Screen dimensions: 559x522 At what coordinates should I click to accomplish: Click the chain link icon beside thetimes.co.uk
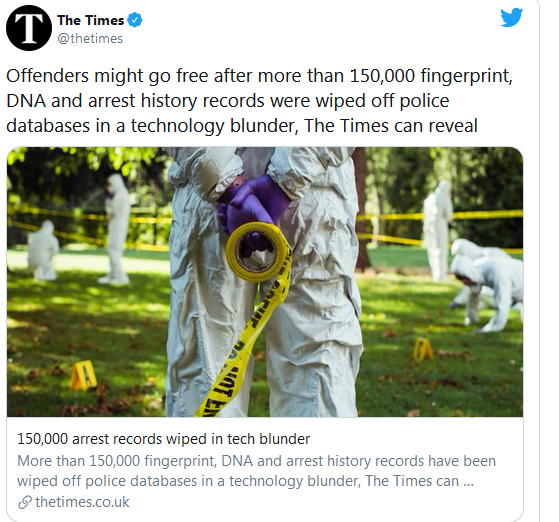(x=25, y=502)
